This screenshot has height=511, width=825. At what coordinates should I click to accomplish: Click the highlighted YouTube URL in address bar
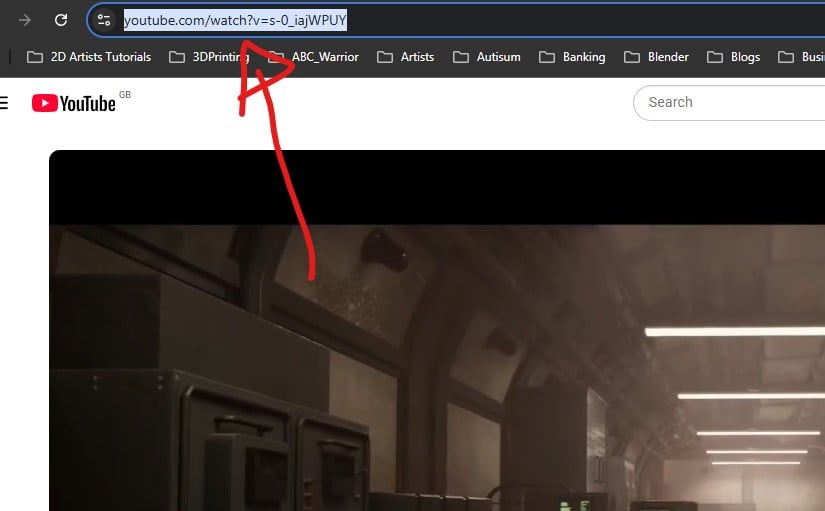(x=235, y=20)
